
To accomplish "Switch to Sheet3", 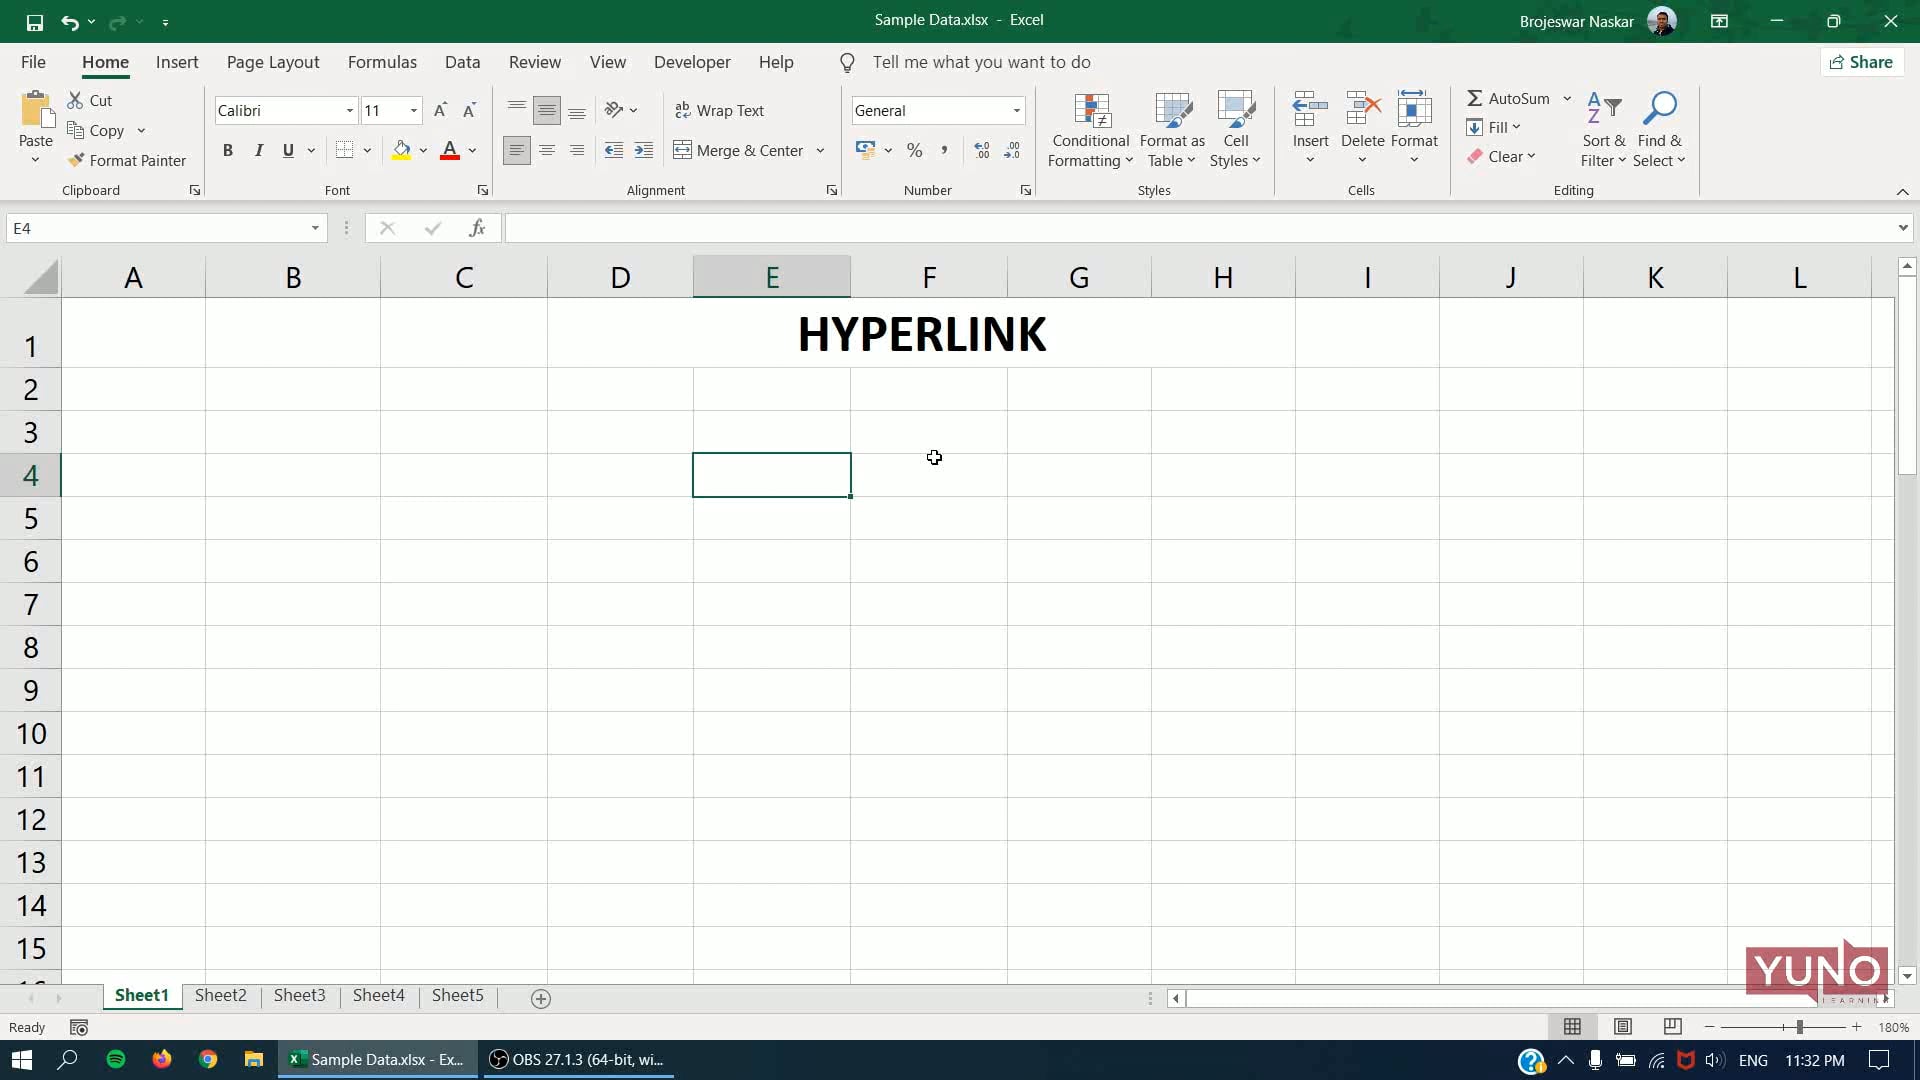I will click(x=299, y=995).
